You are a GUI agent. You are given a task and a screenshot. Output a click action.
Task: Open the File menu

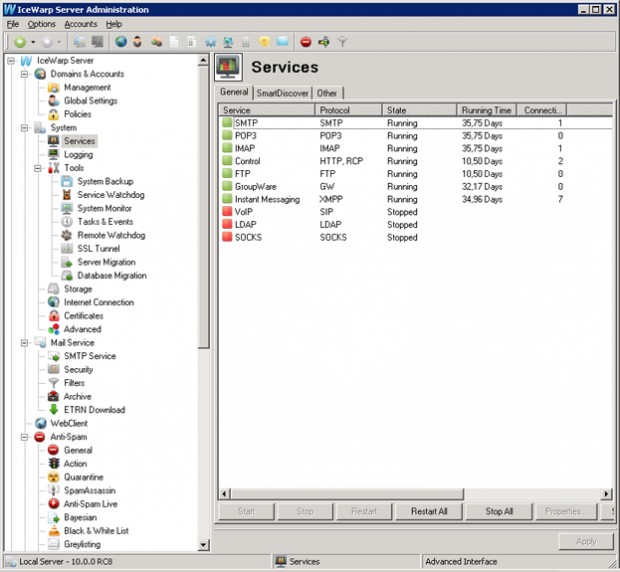(x=13, y=24)
